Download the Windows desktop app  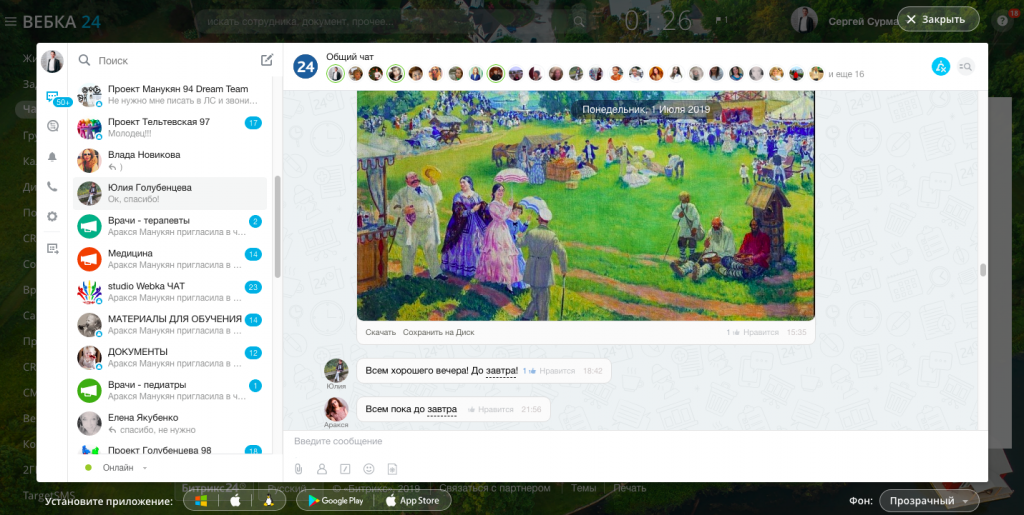point(201,501)
